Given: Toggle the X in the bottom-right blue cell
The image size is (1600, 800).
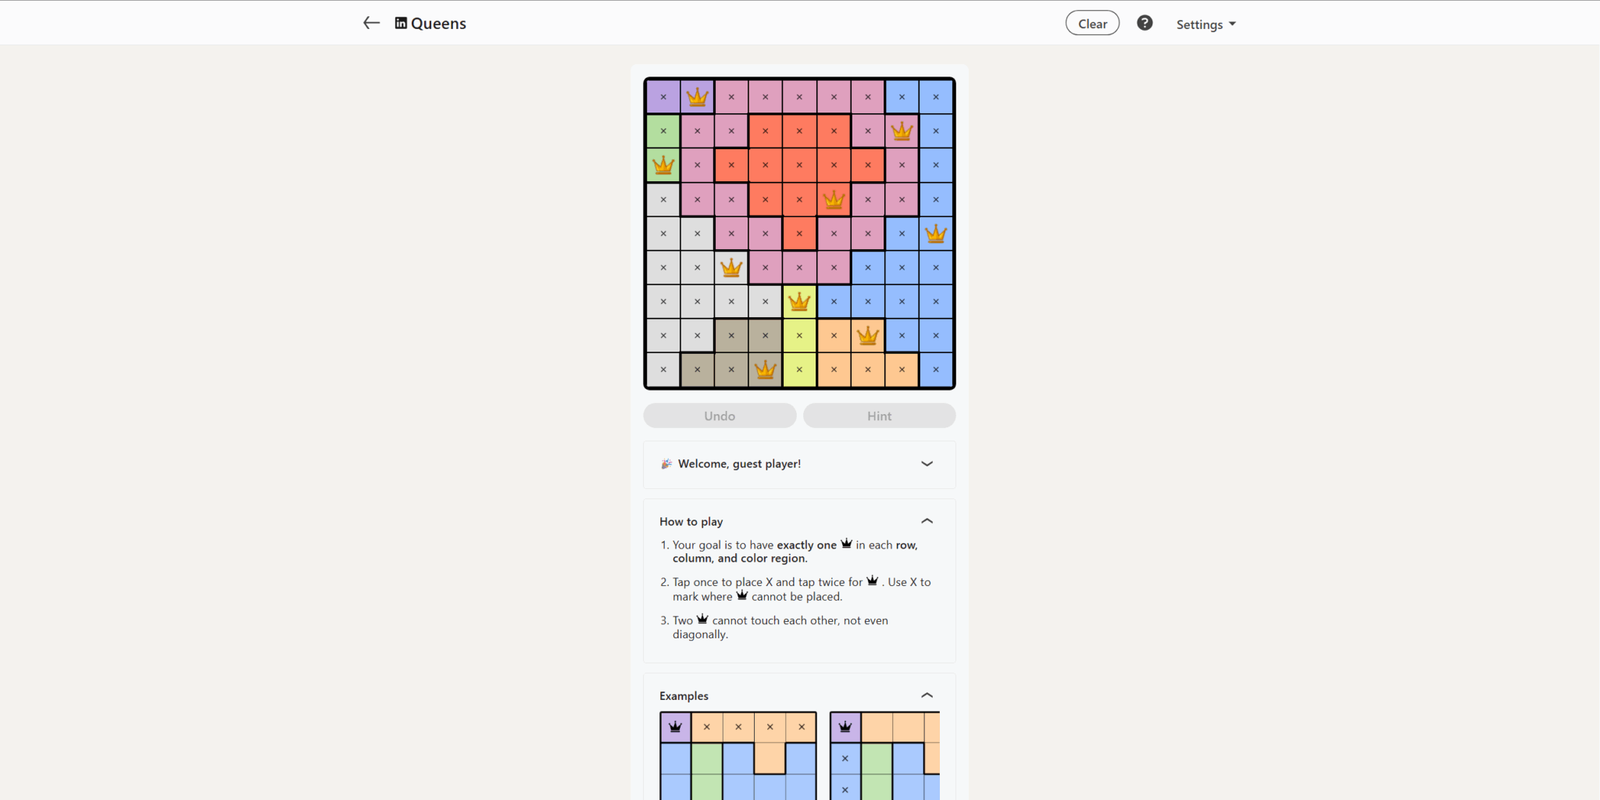Looking at the screenshot, I should [935, 369].
